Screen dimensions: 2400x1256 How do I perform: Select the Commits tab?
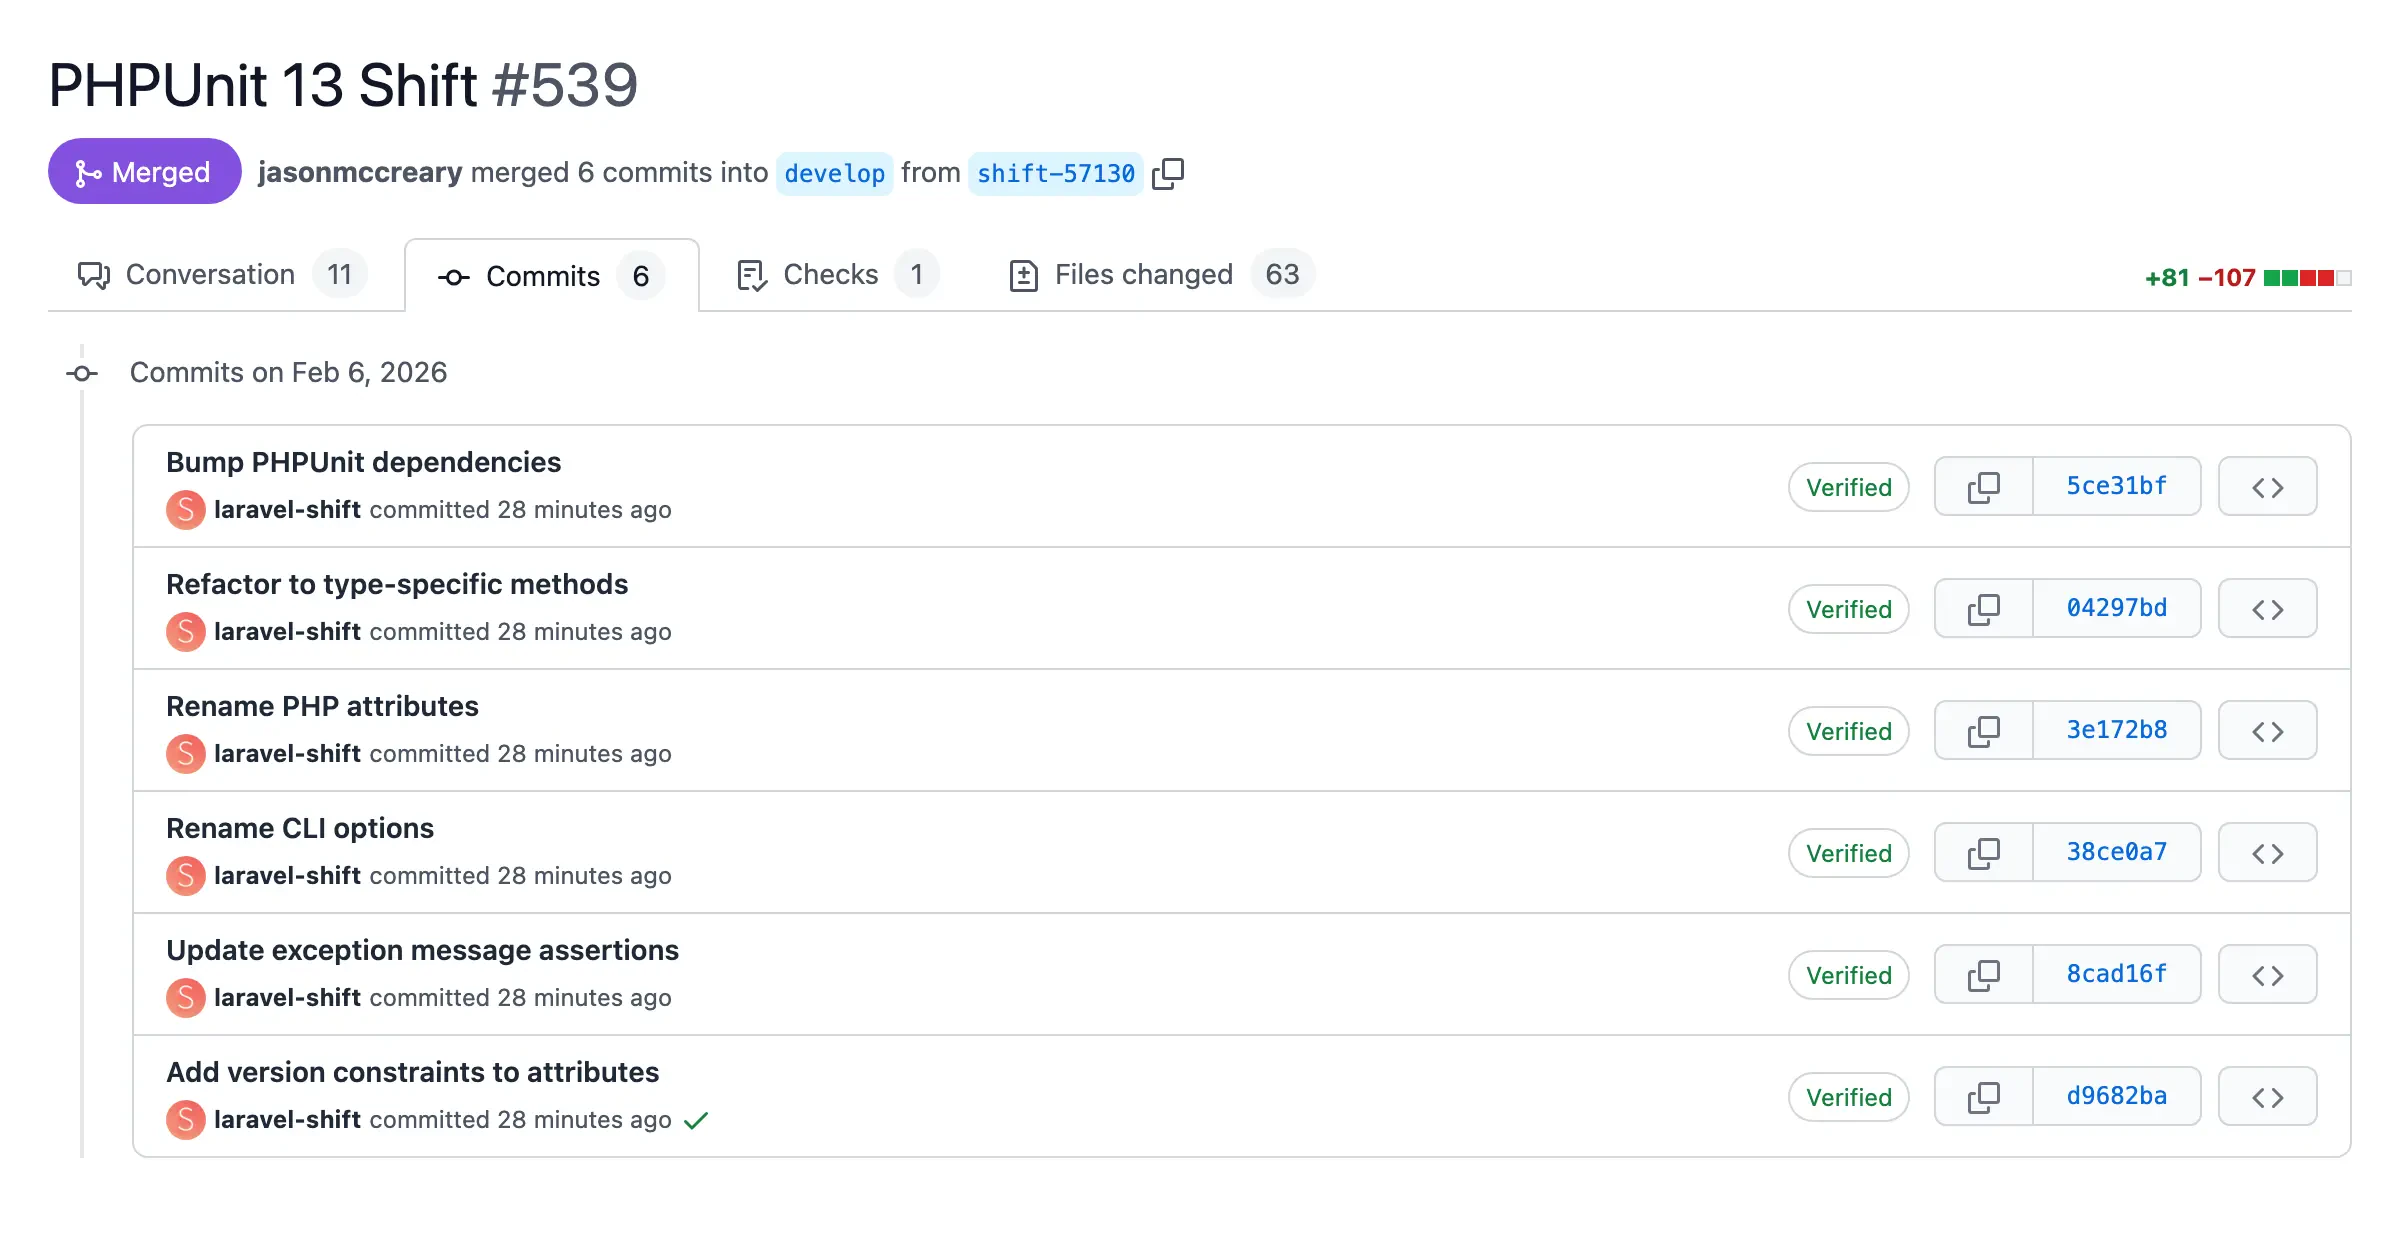551,276
